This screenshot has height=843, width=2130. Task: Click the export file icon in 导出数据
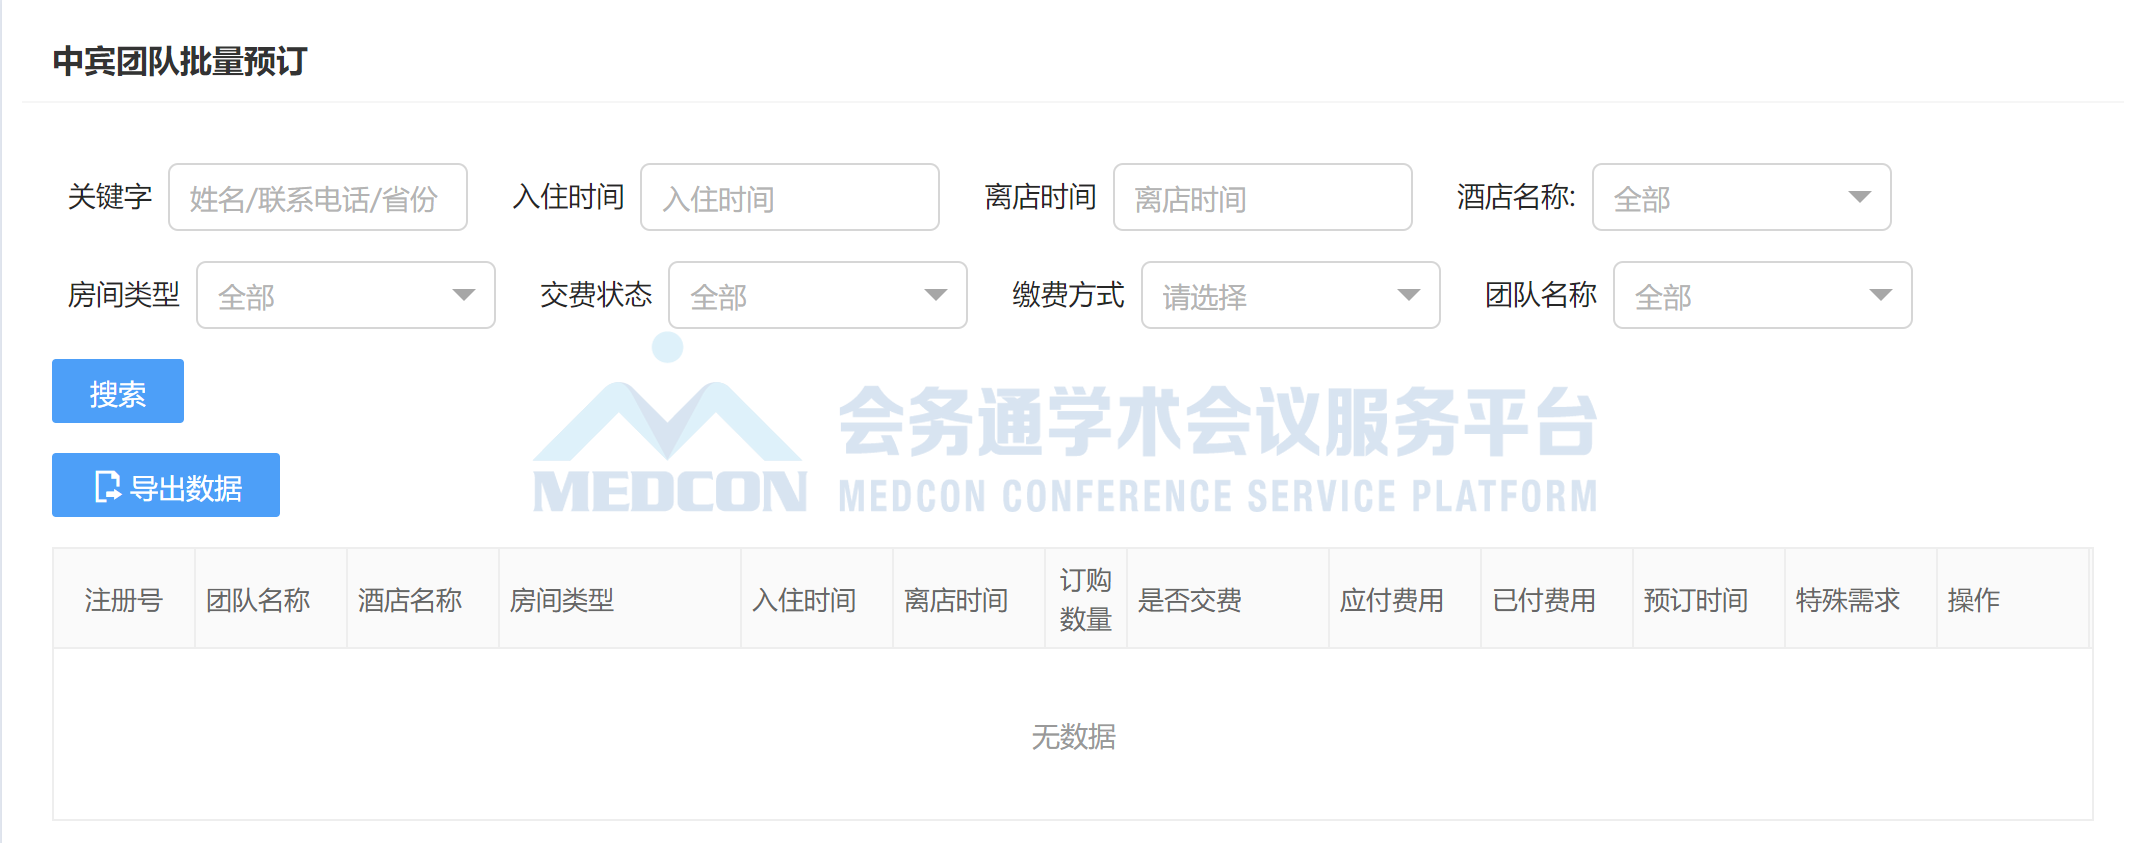coord(107,486)
